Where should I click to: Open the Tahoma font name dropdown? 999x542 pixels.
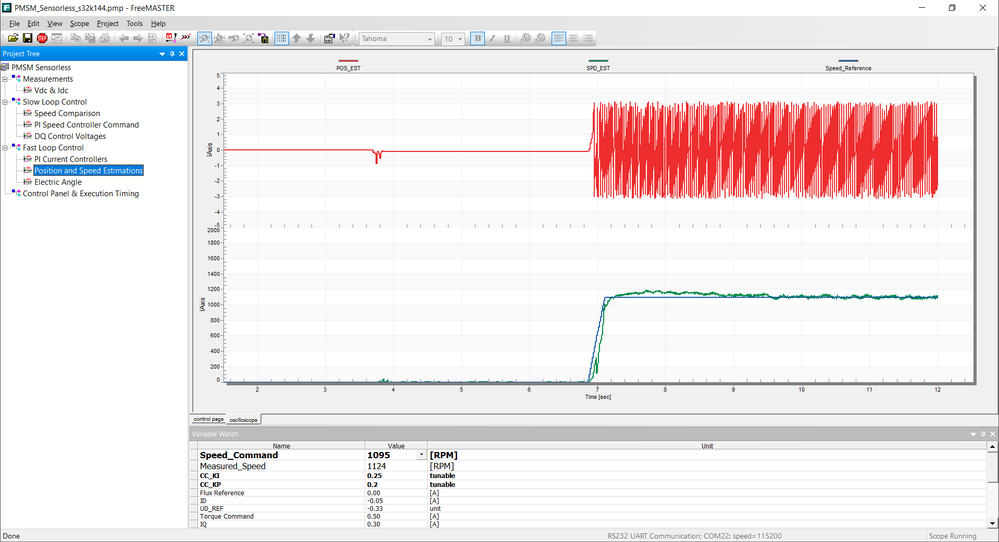(430, 39)
